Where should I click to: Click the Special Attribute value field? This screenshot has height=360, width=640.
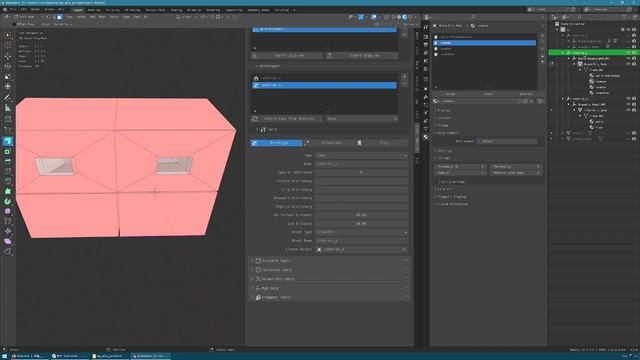point(361,172)
